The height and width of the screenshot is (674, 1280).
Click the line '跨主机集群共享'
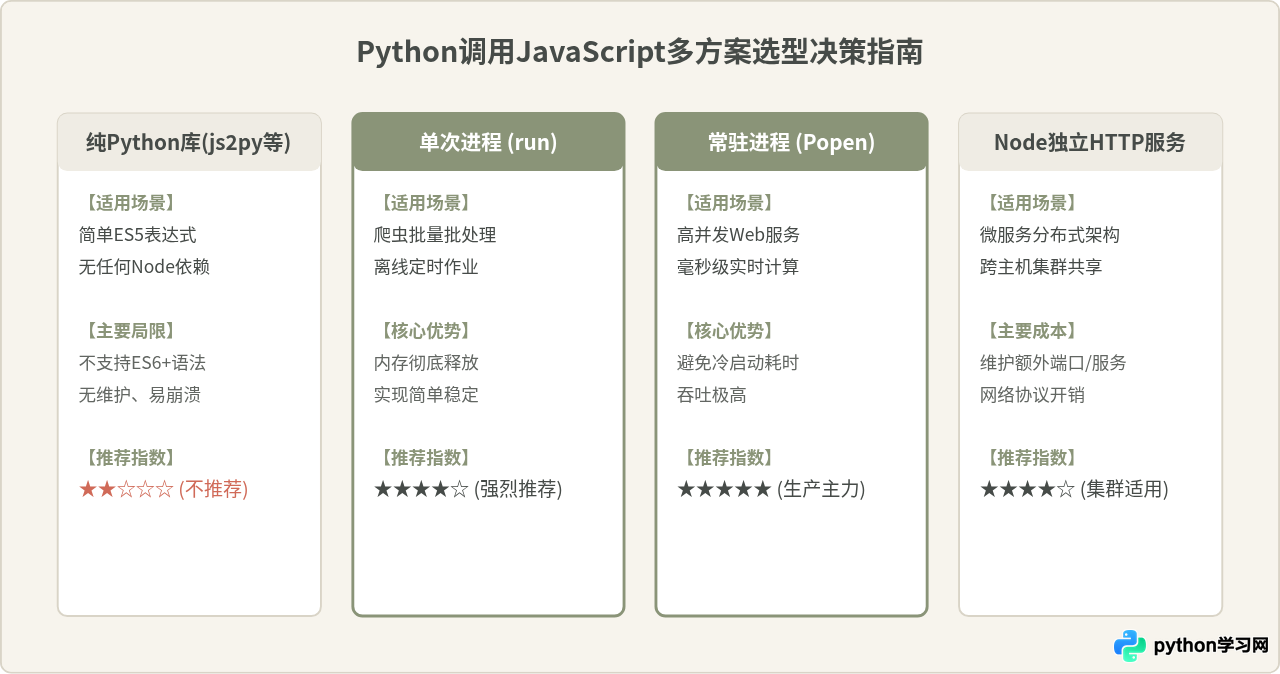tap(1041, 267)
